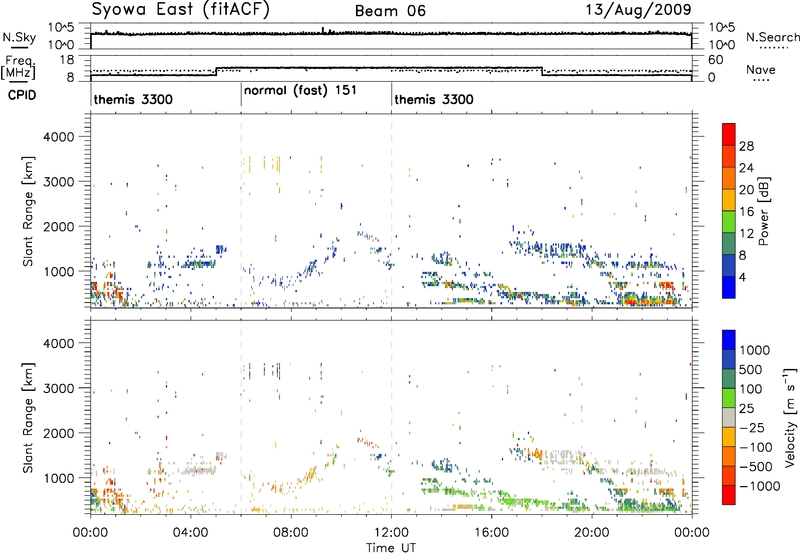Click the date '13/Aug/2009'
800x554 pixels.
point(638,10)
